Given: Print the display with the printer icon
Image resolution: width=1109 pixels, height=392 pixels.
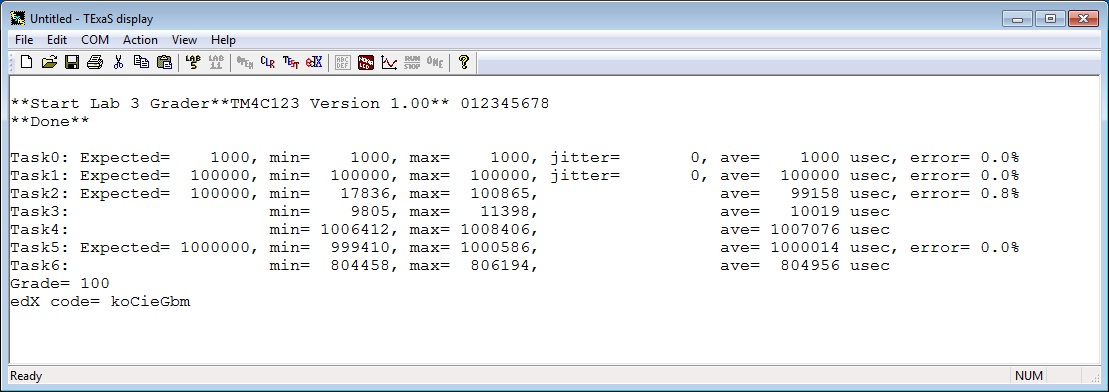Looking at the screenshot, I should click(95, 62).
